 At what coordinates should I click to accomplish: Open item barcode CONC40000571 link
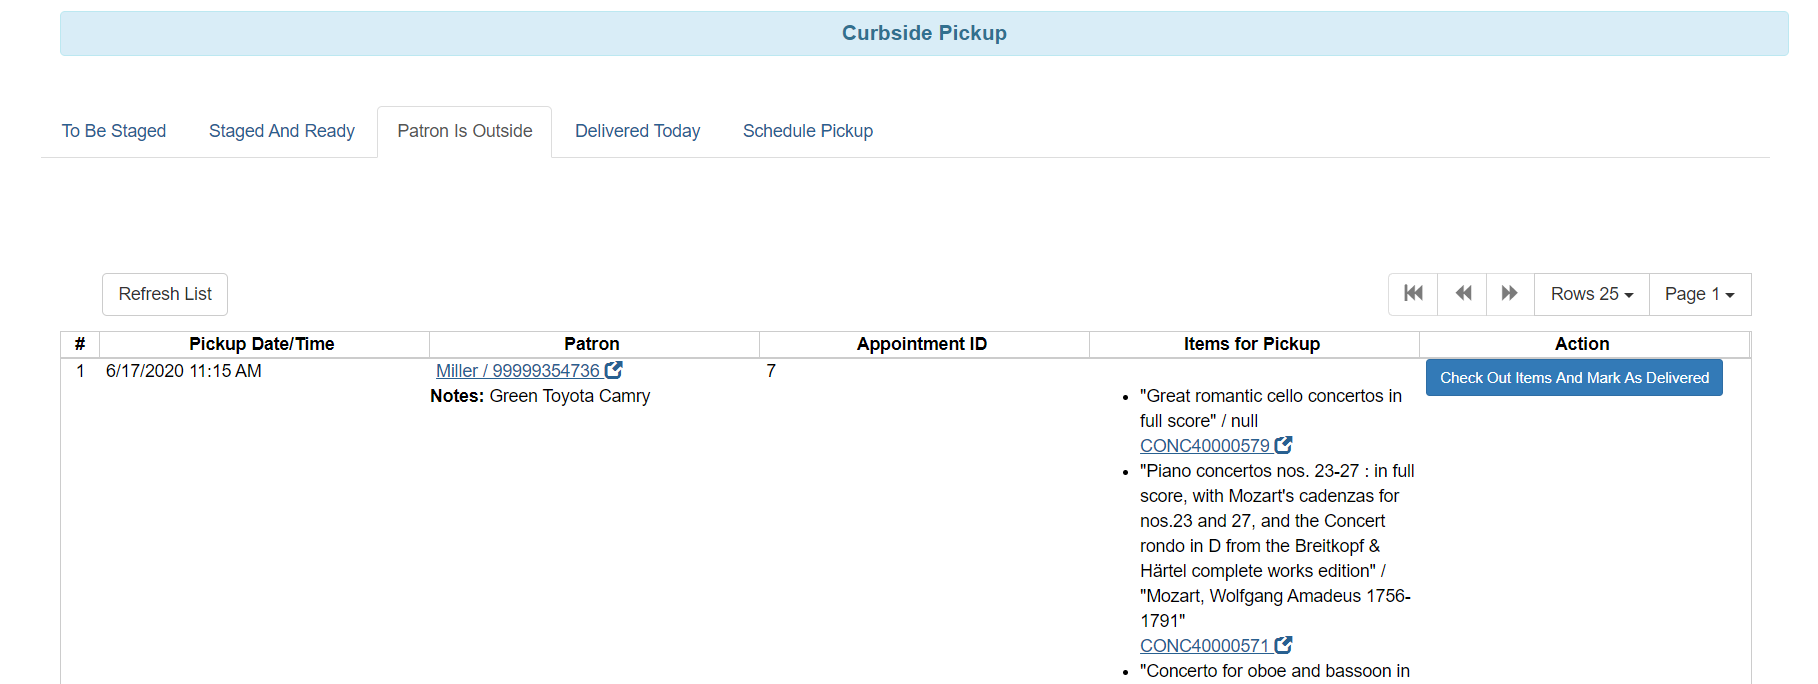point(1204,646)
